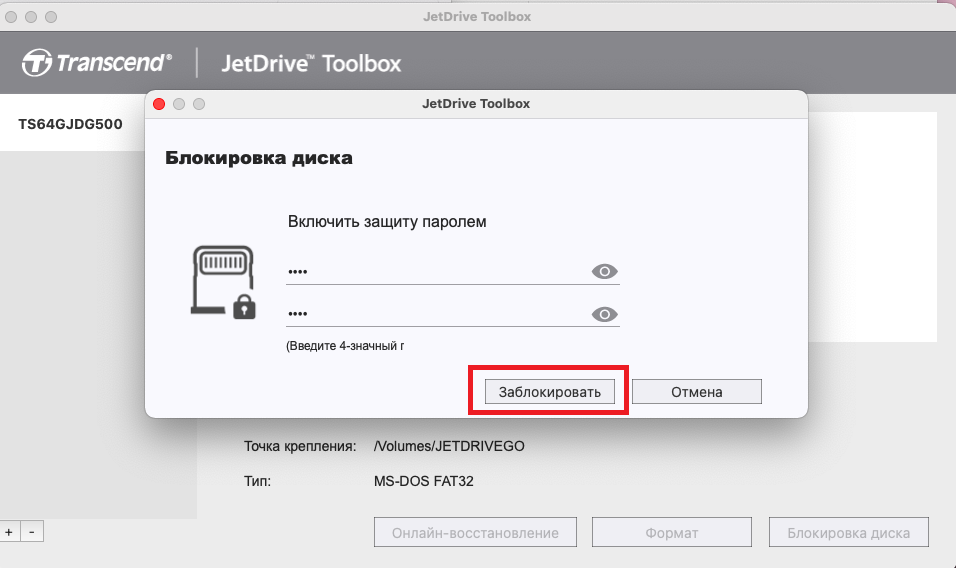
Task: Cancel with the Отмена button
Action: pos(696,391)
